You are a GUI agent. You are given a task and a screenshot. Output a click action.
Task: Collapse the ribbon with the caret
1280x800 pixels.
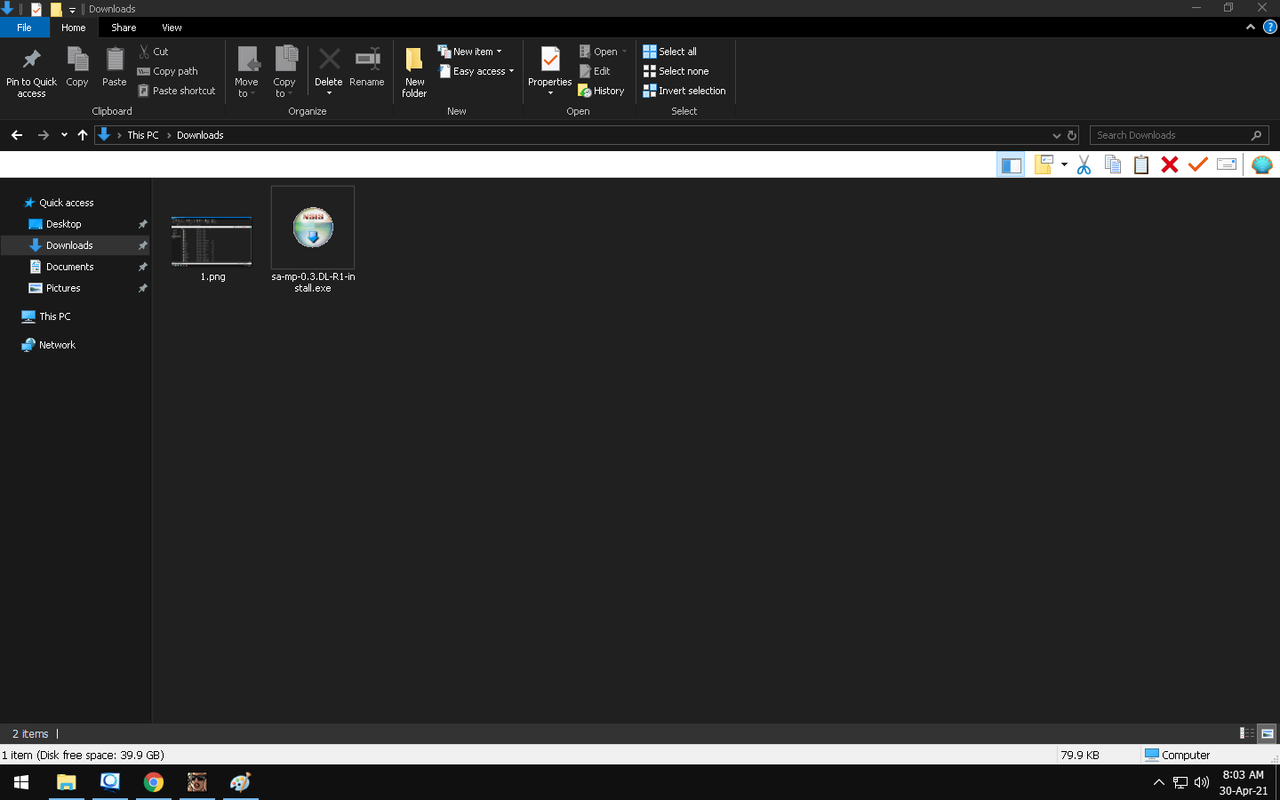[1250, 28]
